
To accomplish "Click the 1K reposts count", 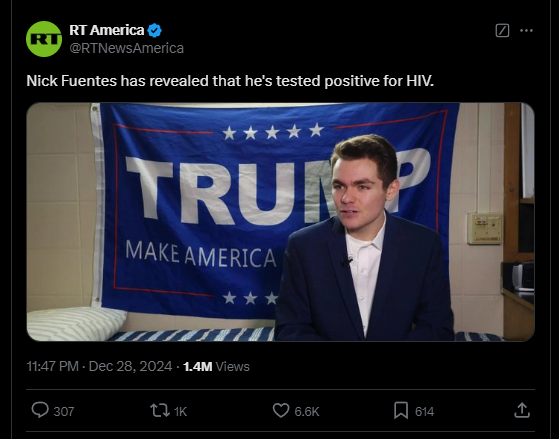I will tap(180, 412).
